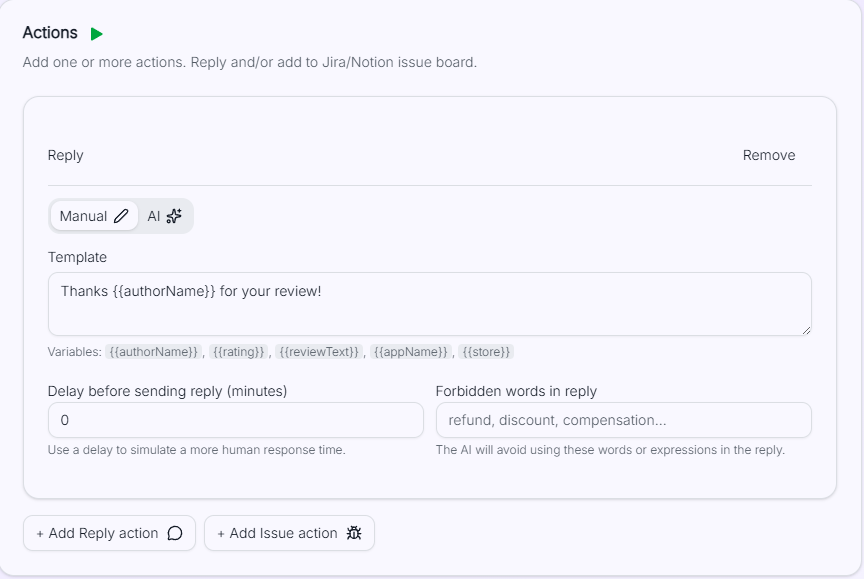This screenshot has width=864, height=579.
Task: Click the pencil icon on Manual
Action: click(x=121, y=216)
